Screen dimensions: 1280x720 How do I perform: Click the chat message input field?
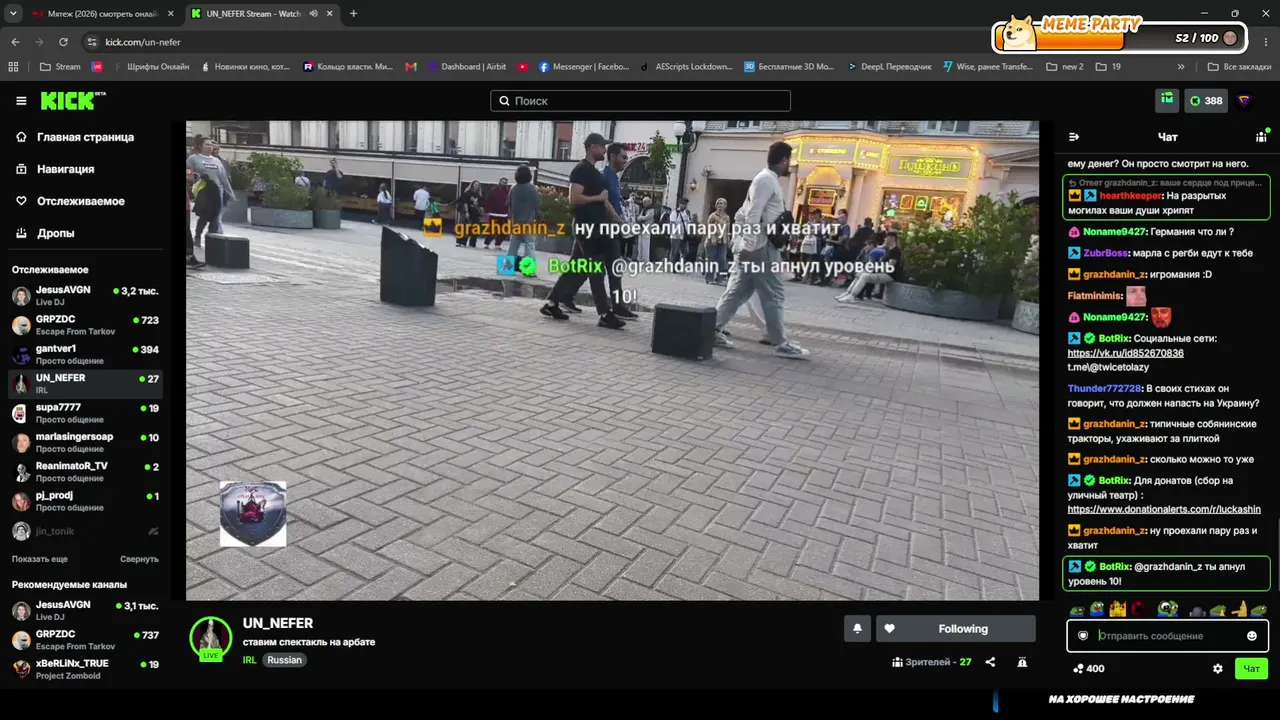[x=1167, y=636]
